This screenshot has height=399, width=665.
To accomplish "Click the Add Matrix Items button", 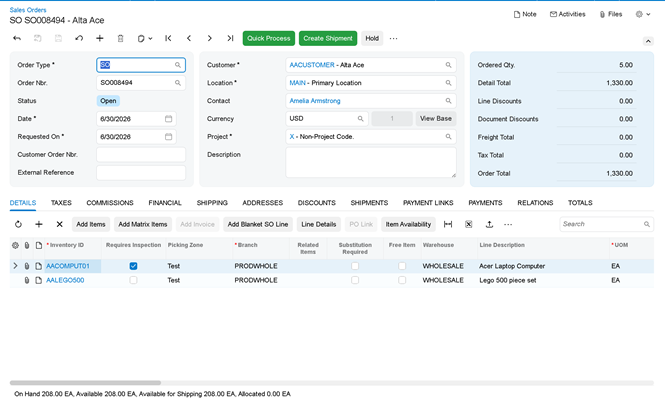I will 142,224.
